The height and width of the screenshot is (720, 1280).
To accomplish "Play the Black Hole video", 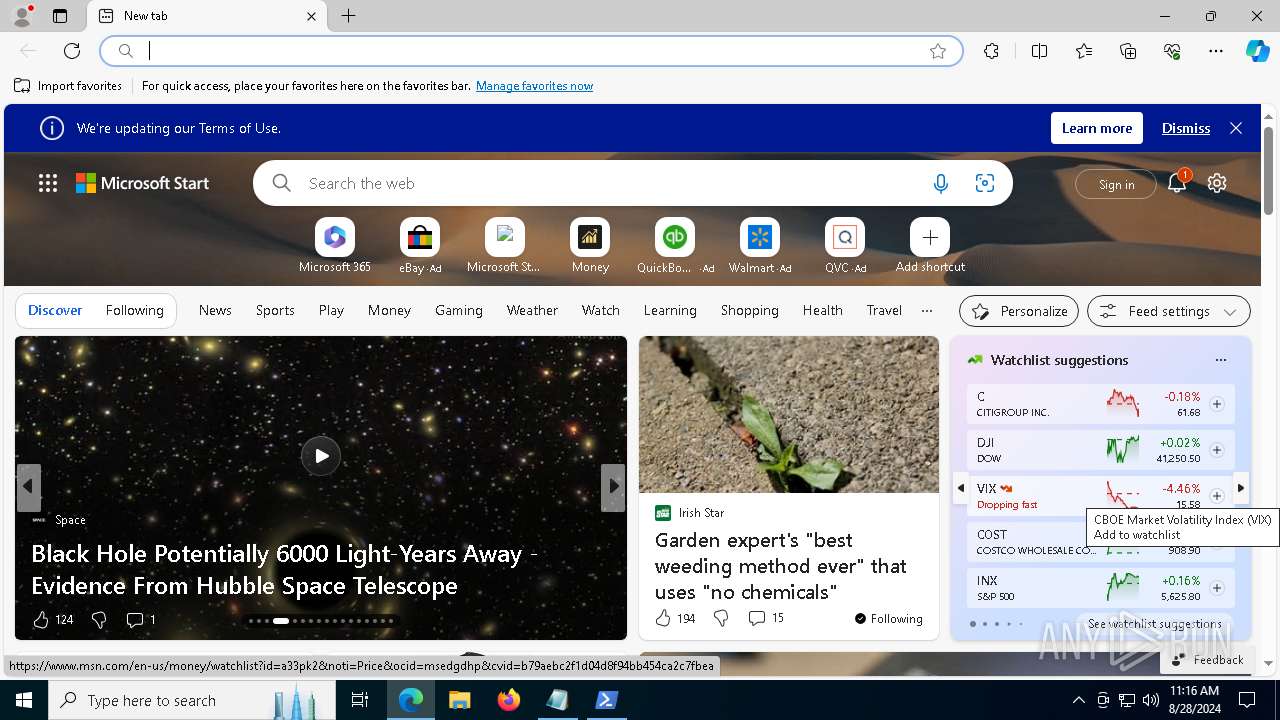I will pyautogui.click(x=321, y=456).
